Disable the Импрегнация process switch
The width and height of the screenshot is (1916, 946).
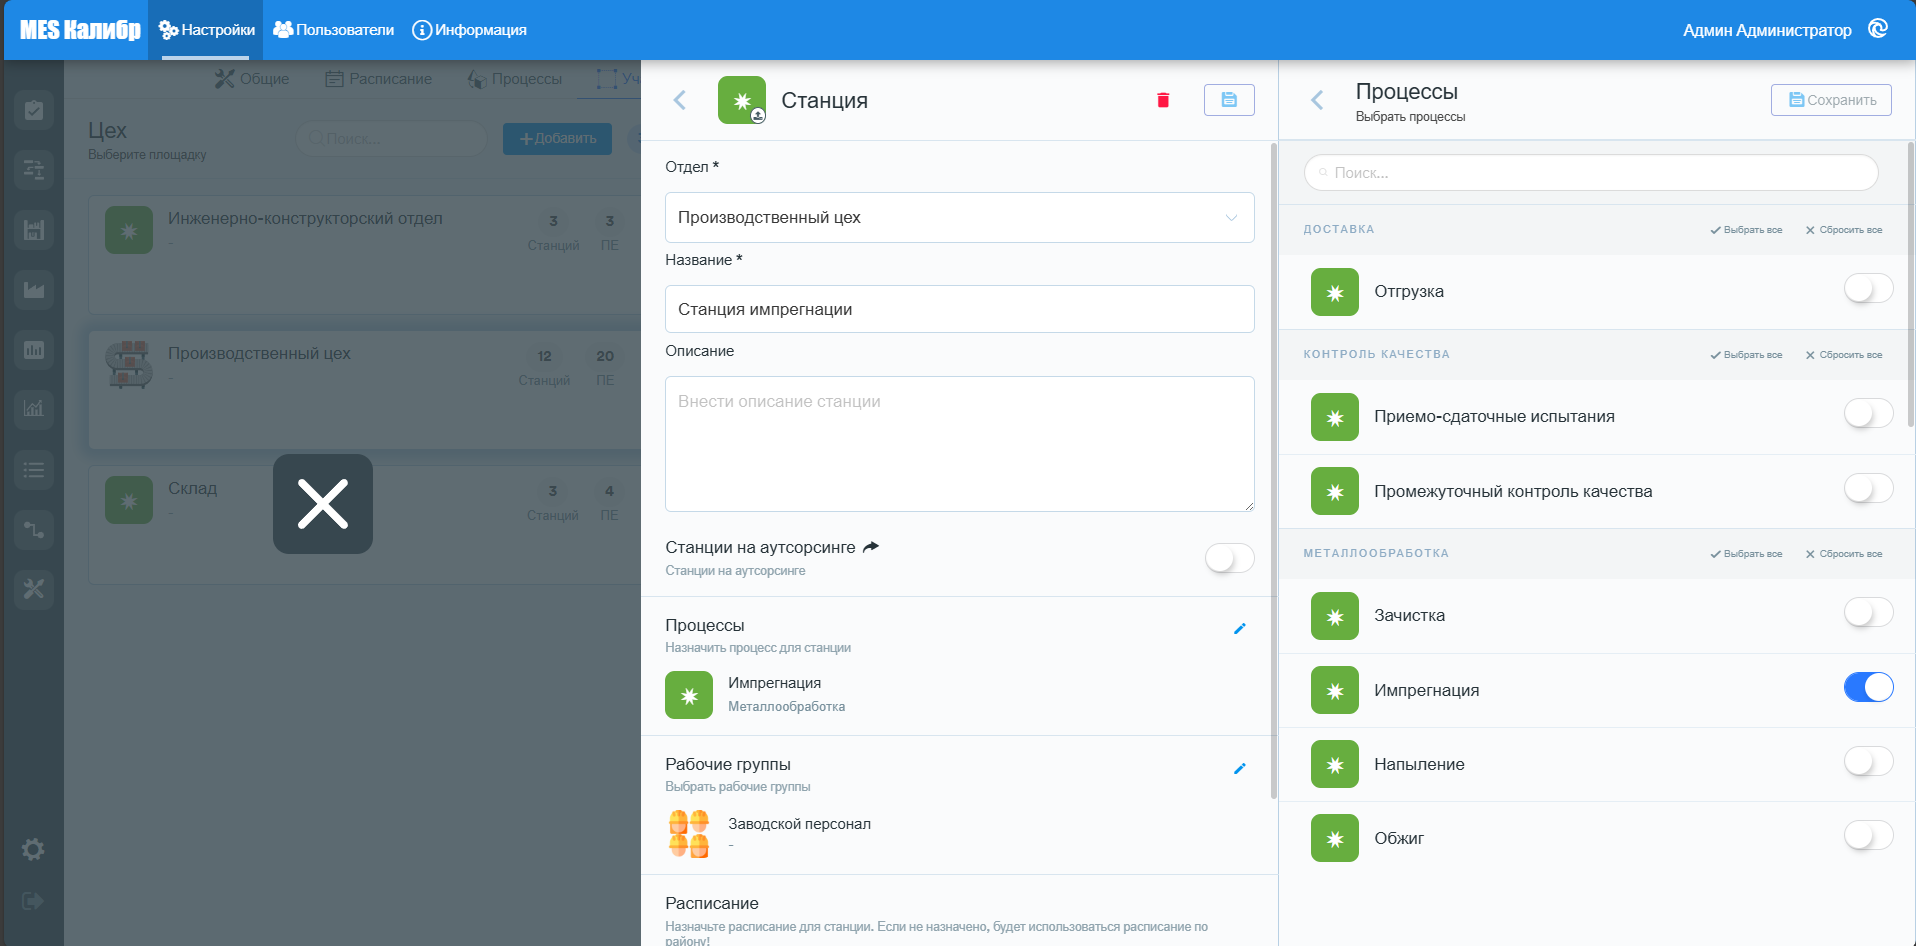1868,687
